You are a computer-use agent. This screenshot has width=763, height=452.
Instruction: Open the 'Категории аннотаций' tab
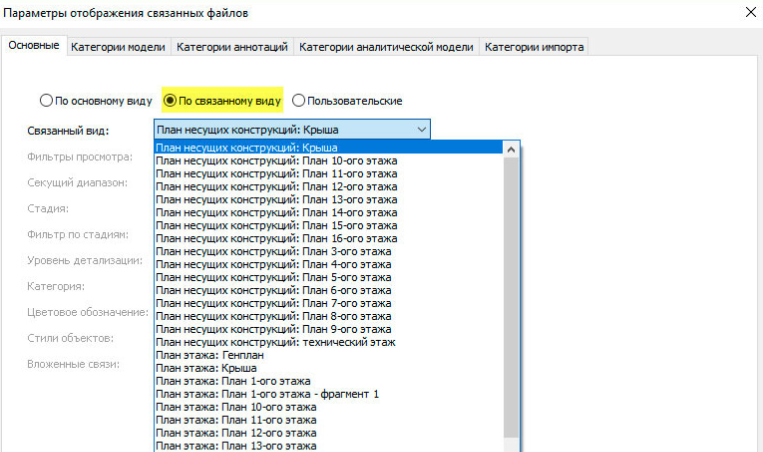[233, 46]
